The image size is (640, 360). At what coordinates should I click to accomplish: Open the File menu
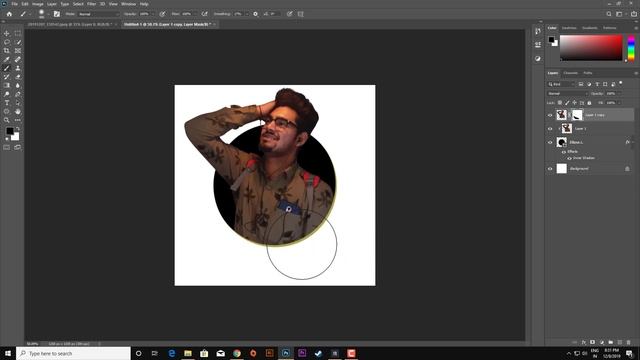15,4
